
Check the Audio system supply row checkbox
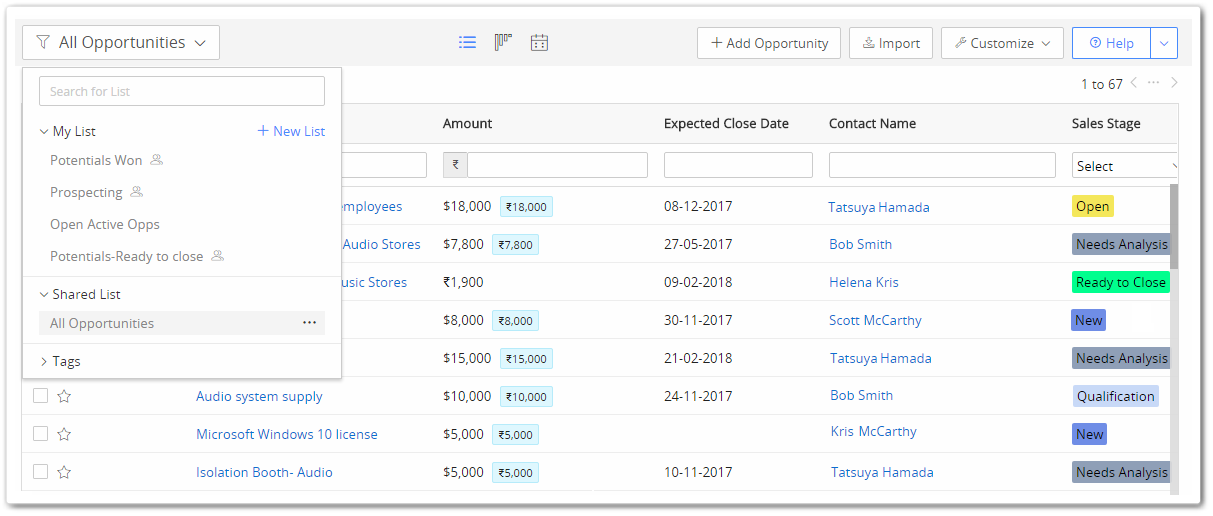[x=40, y=396]
